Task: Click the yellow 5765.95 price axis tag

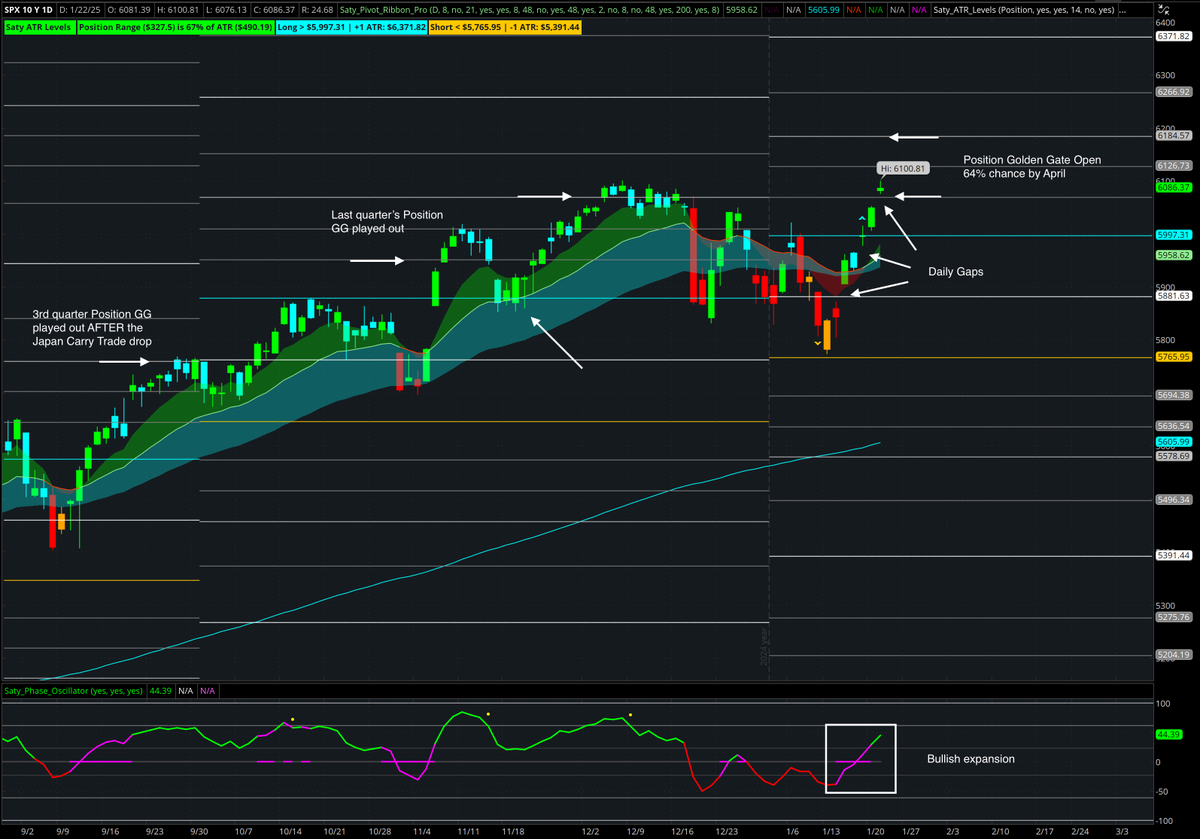Action: click(x=1173, y=357)
